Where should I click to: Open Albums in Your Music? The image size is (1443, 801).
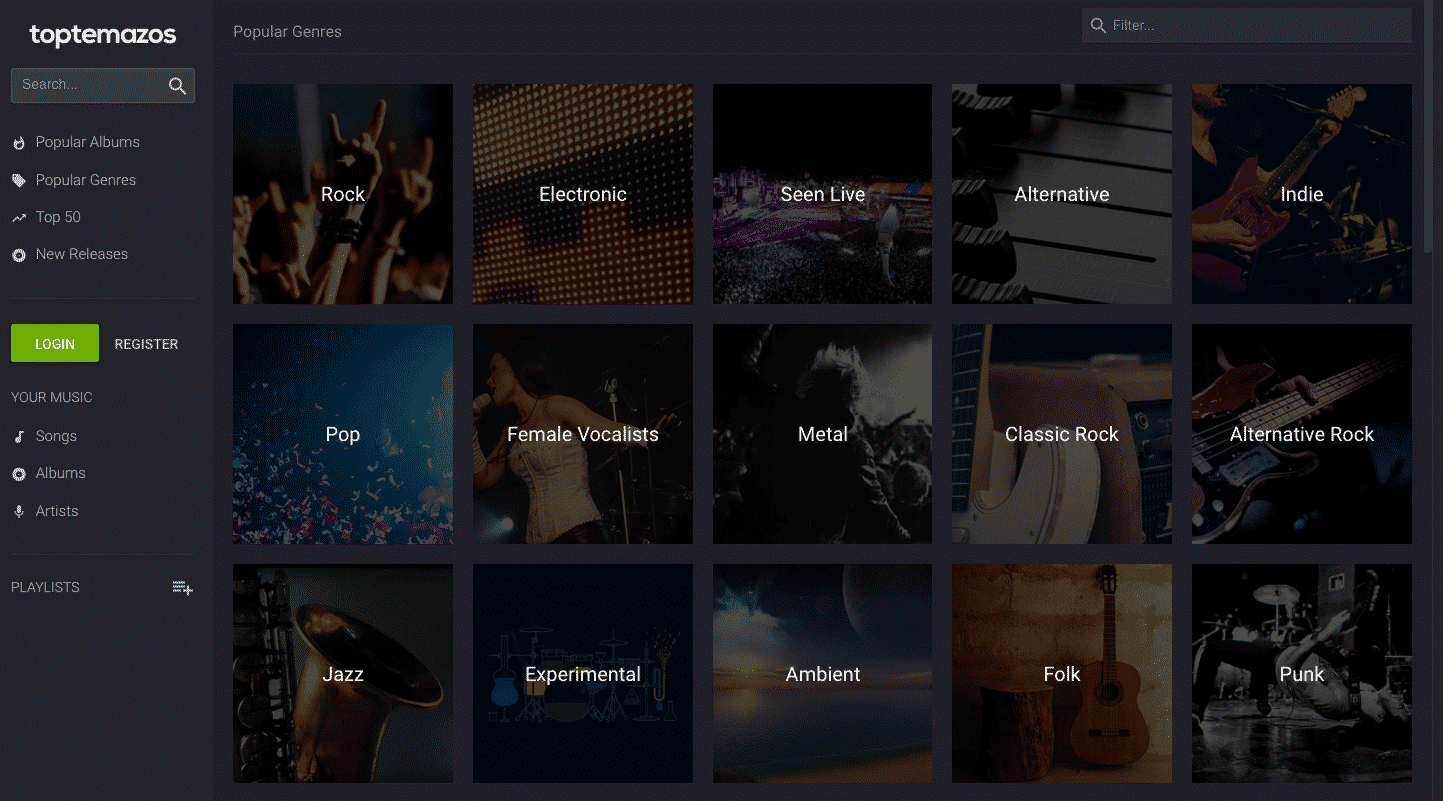61,473
